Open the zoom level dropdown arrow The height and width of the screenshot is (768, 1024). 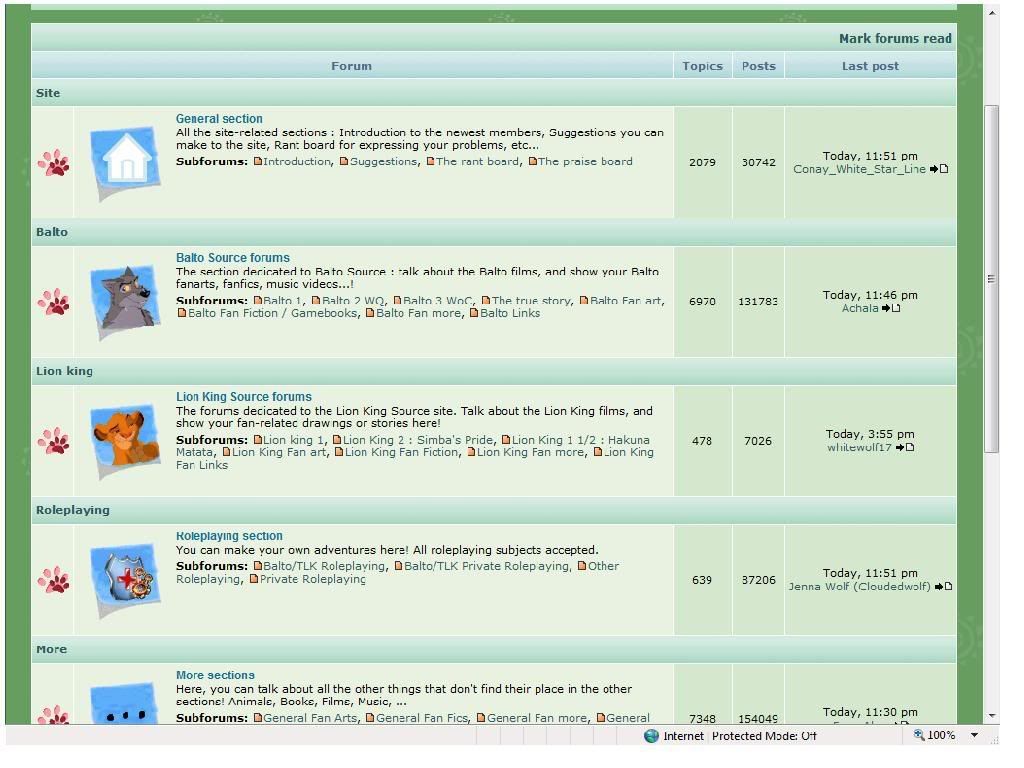pos(974,735)
